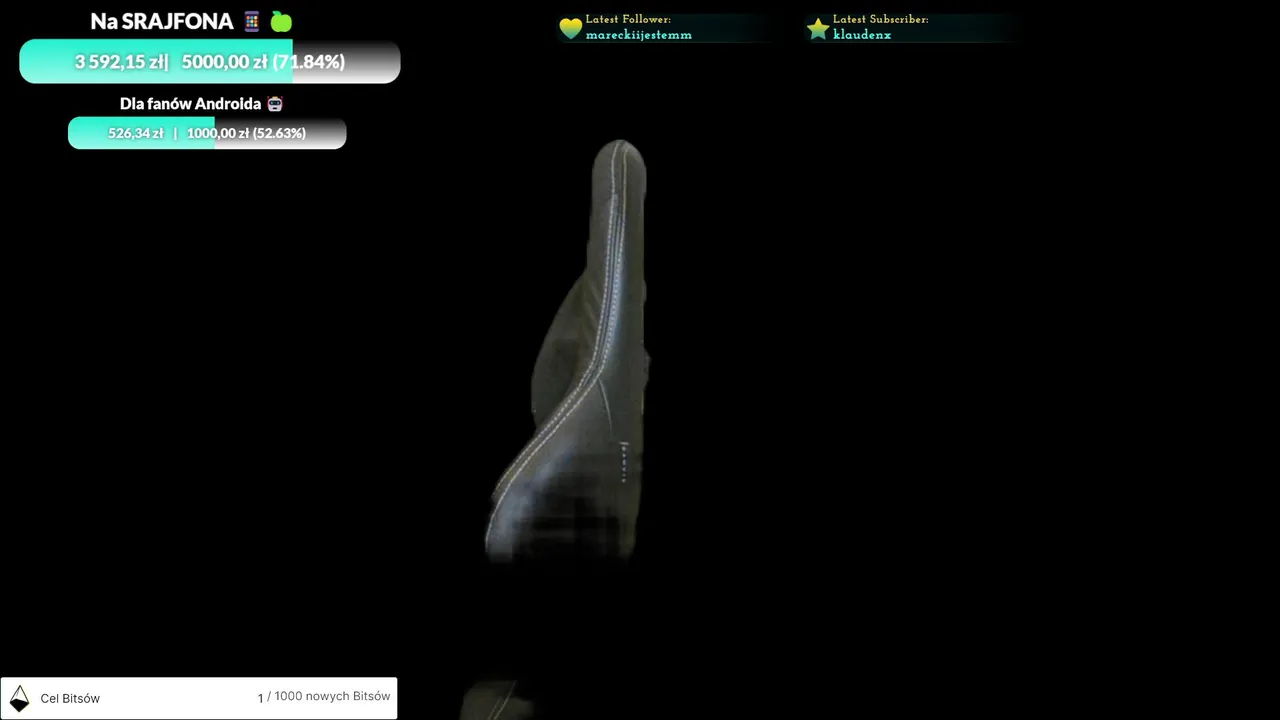
Task: Click the Cel Bitsów label
Action: 70,698
